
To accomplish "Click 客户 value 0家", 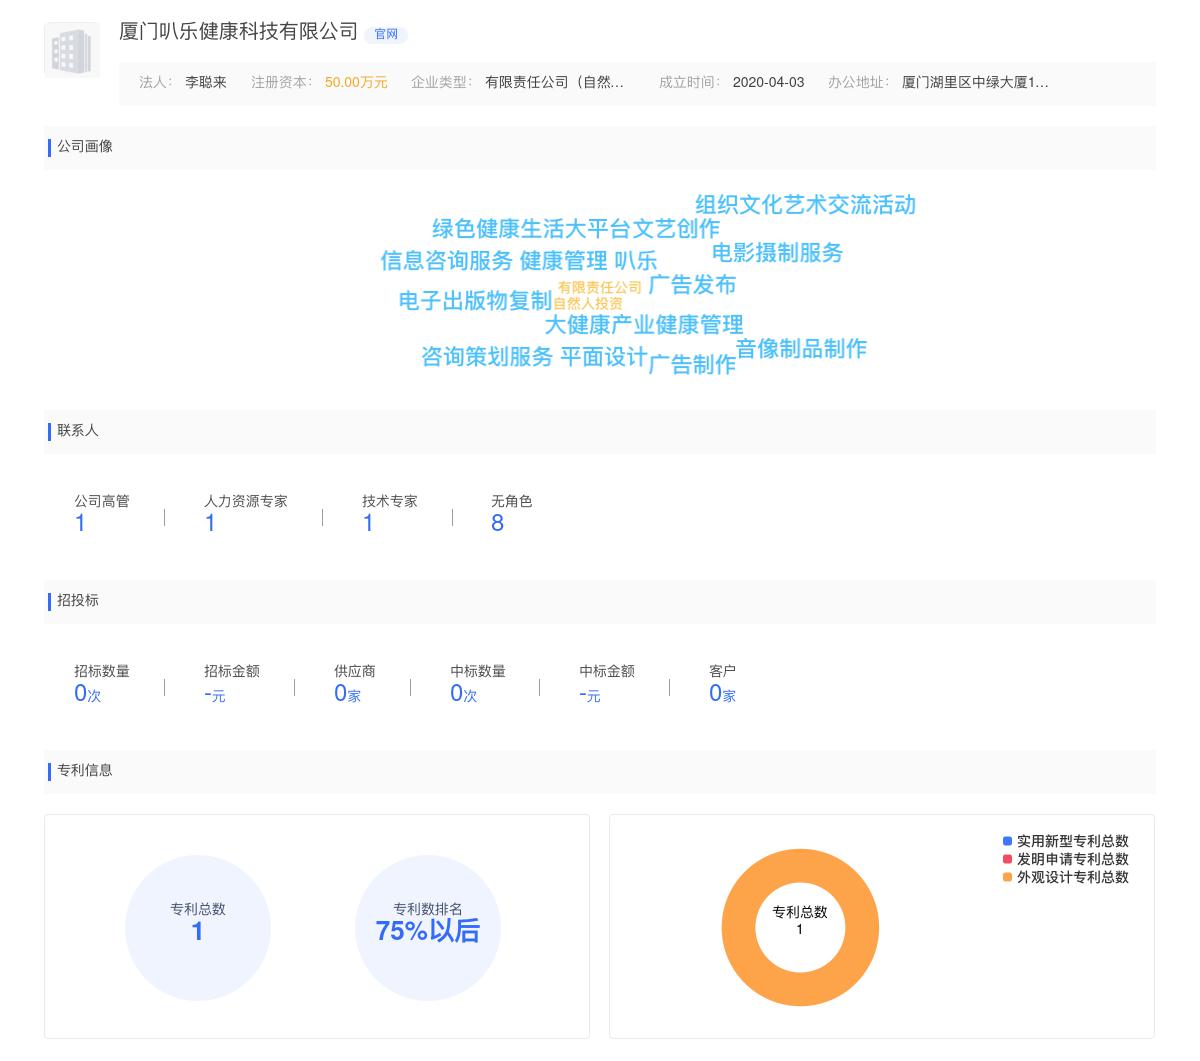I will tap(722, 694).
